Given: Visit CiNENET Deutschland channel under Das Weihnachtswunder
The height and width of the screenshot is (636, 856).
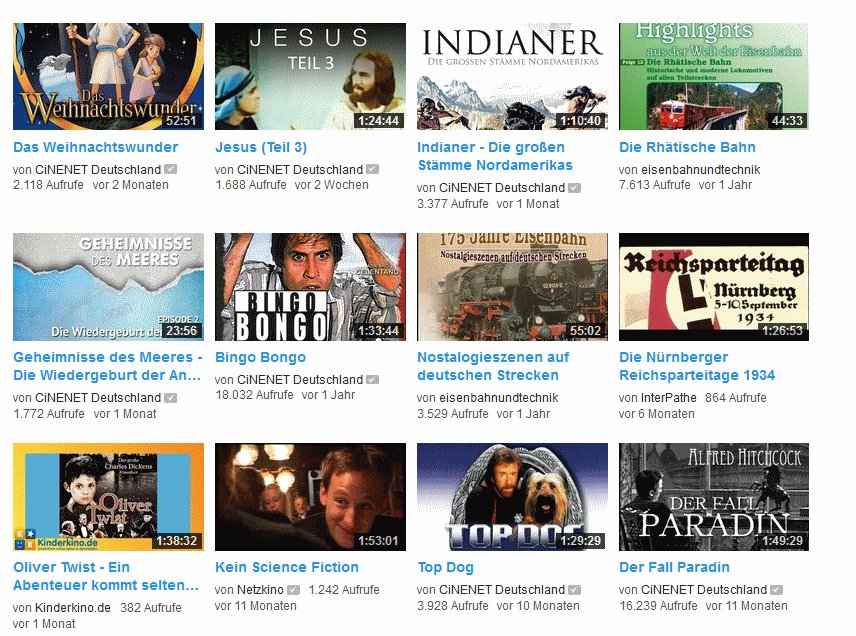Looking at the screenshot, I should [x=98, y=169].
